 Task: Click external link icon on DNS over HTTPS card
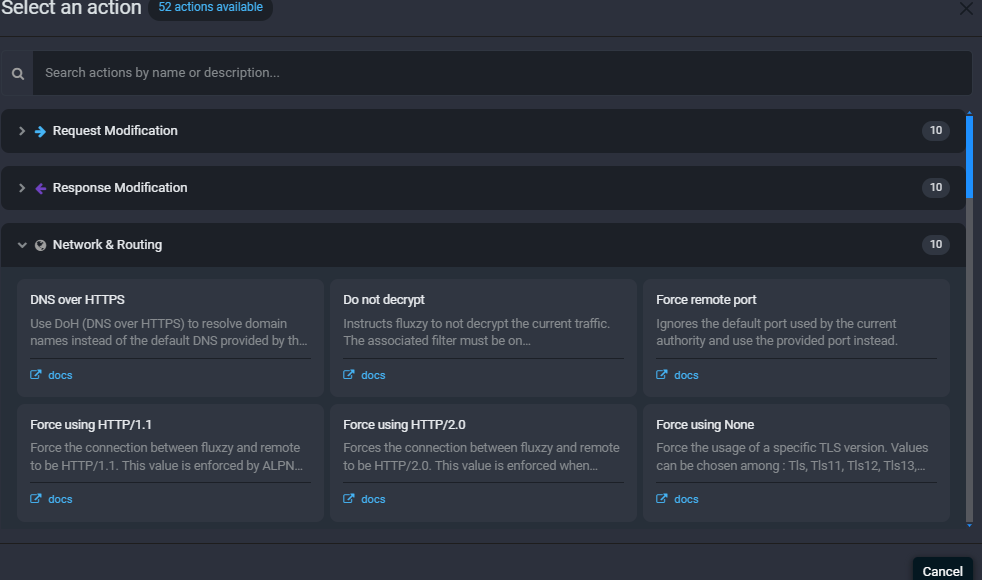pos(36,375)
